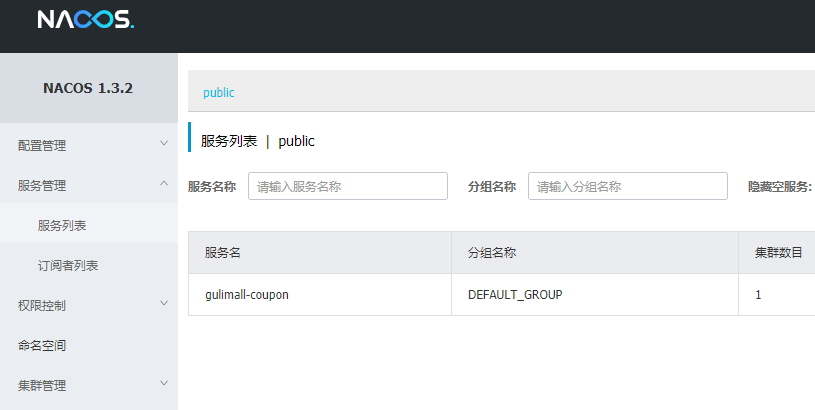Click the 分组名称 column header
This screenshot has width=815, height=410.
point(595,253)
